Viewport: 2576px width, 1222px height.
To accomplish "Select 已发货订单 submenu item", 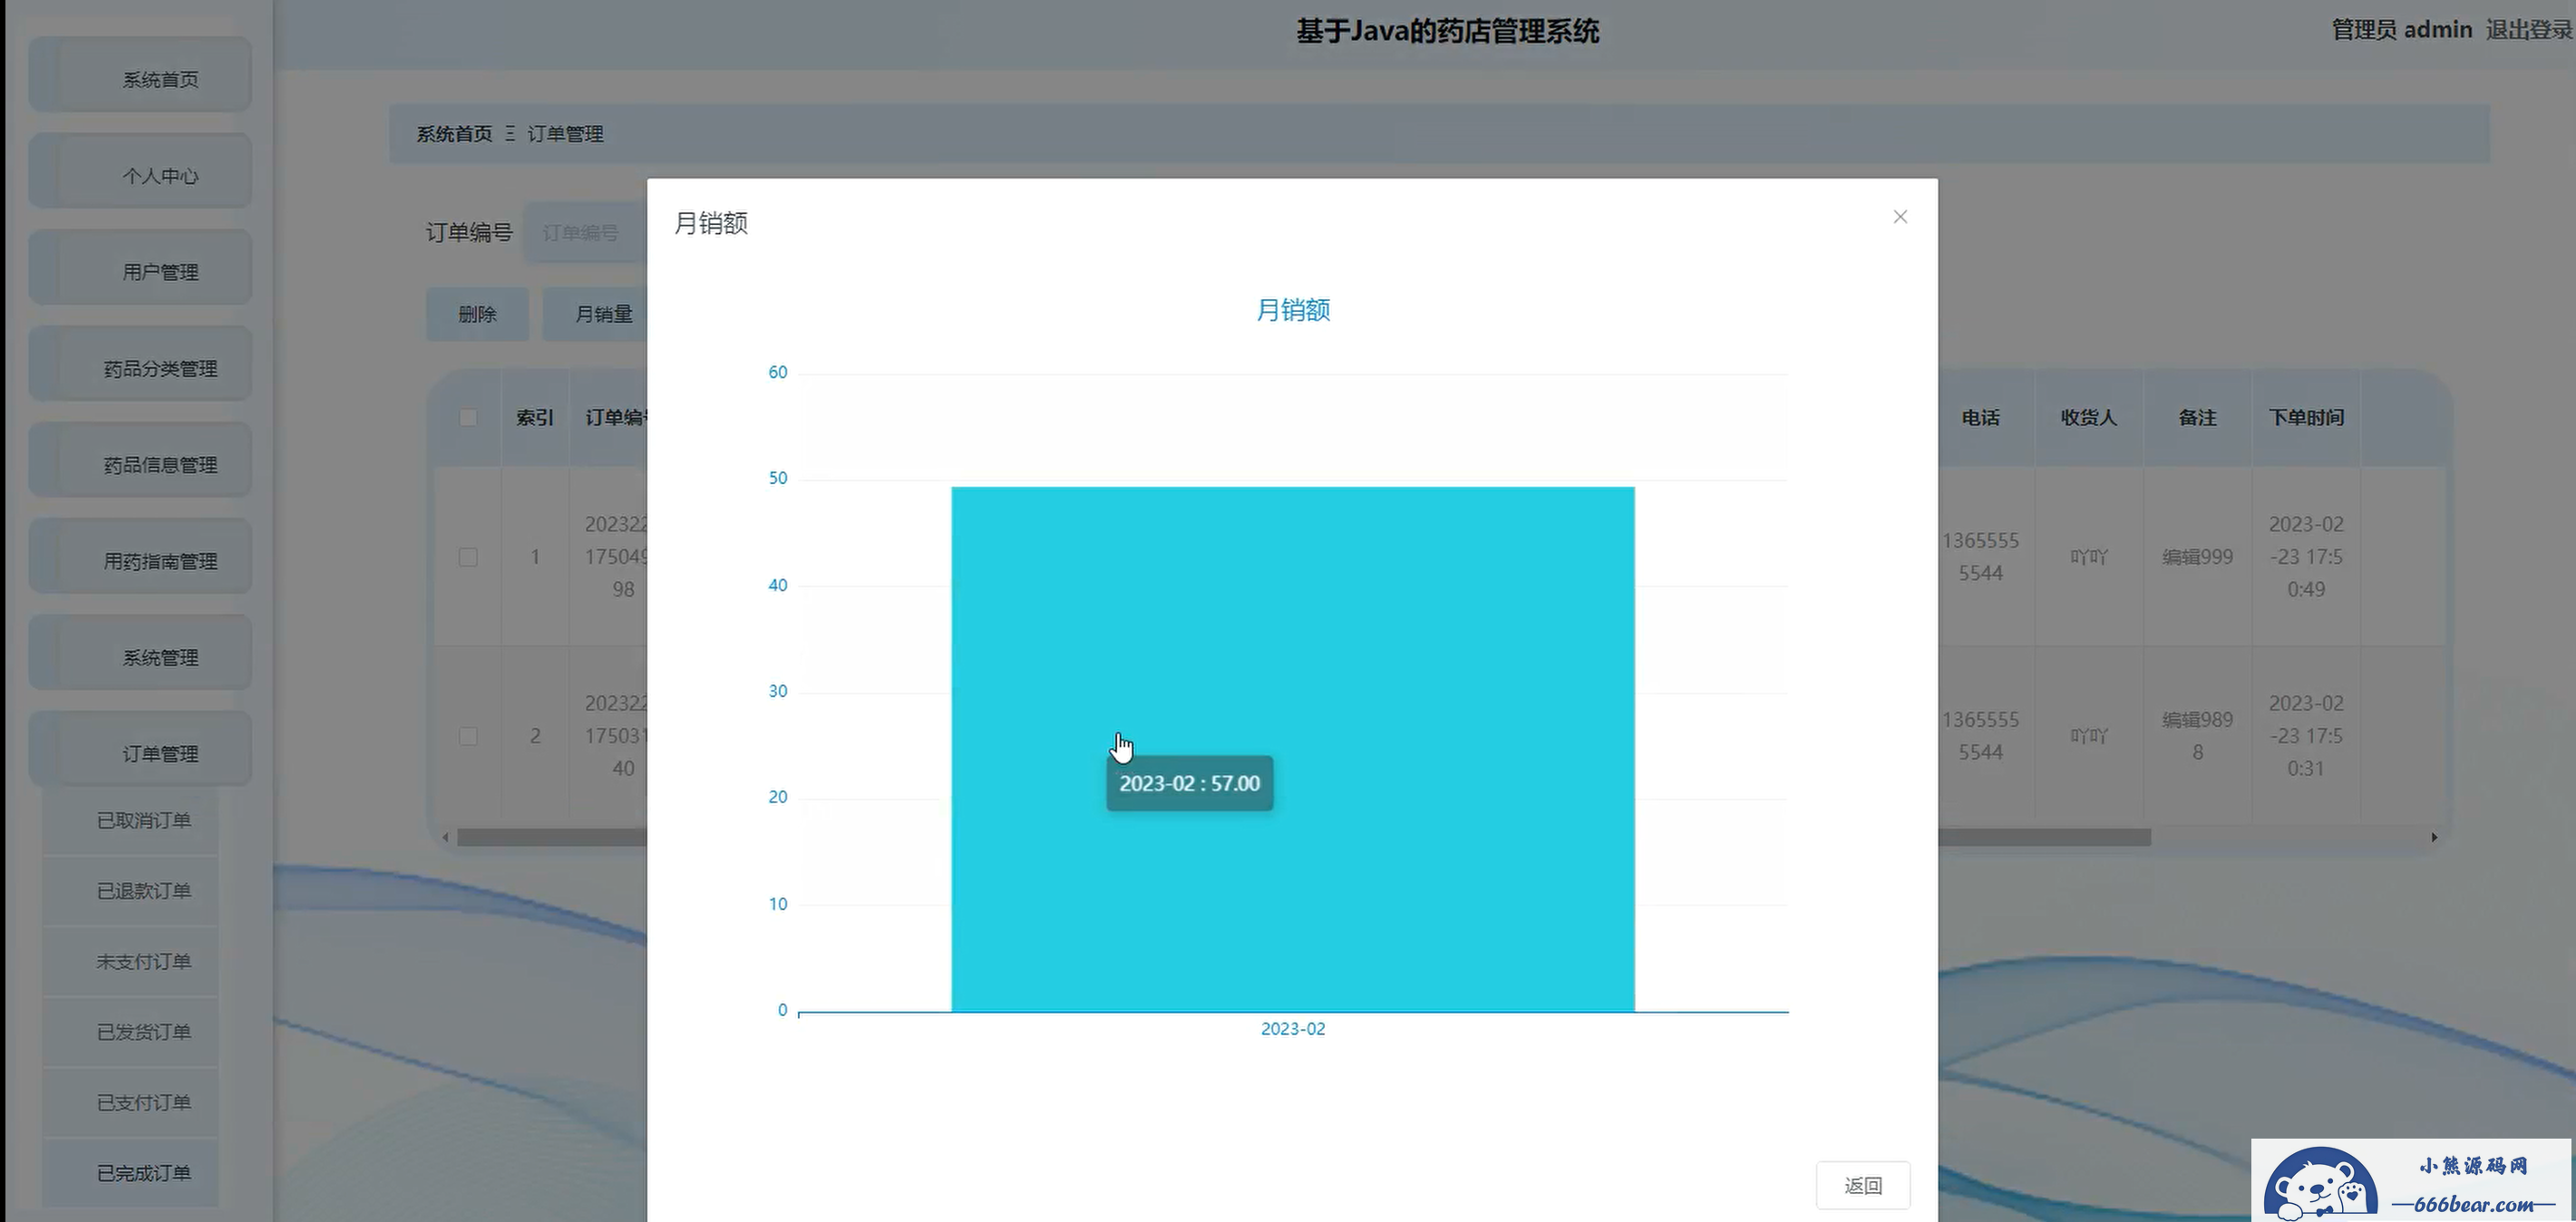I will 143,1032.
